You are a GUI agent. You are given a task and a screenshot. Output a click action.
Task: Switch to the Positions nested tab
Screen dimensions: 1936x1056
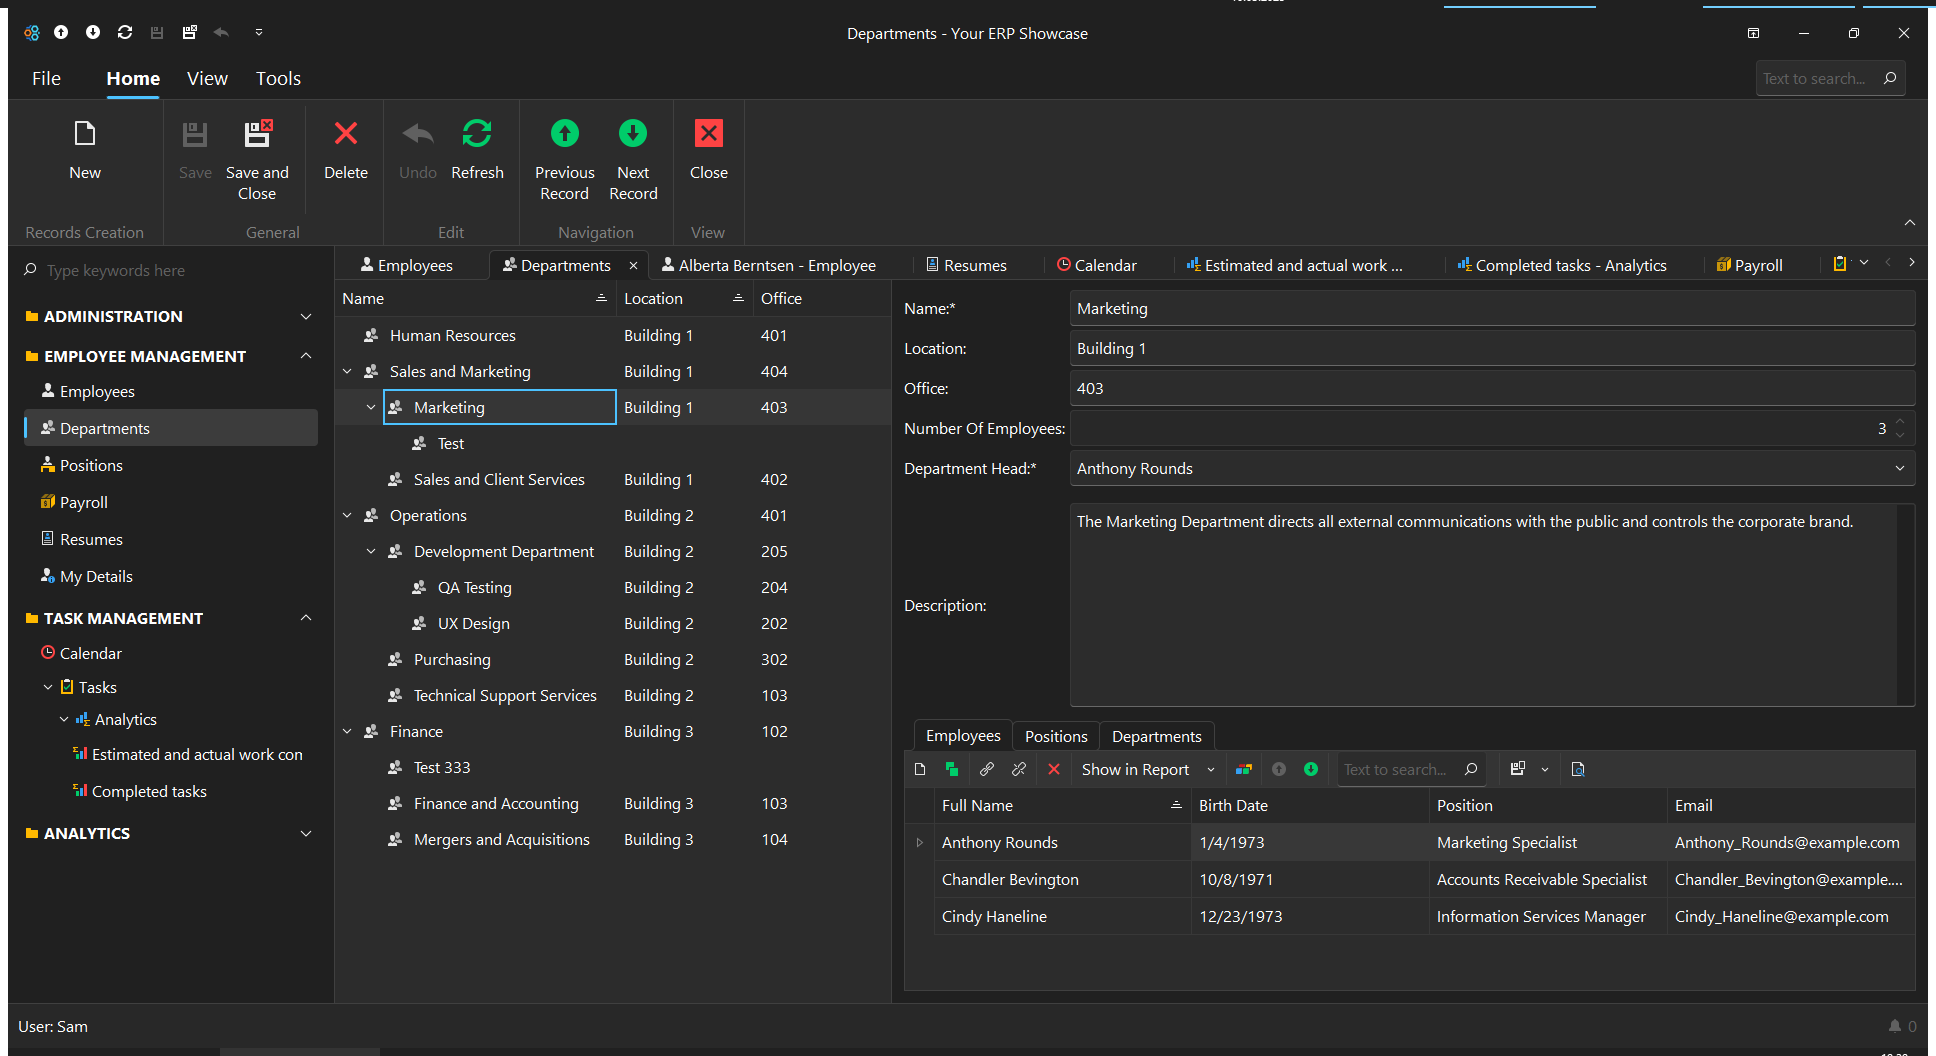pos(1055,736)
